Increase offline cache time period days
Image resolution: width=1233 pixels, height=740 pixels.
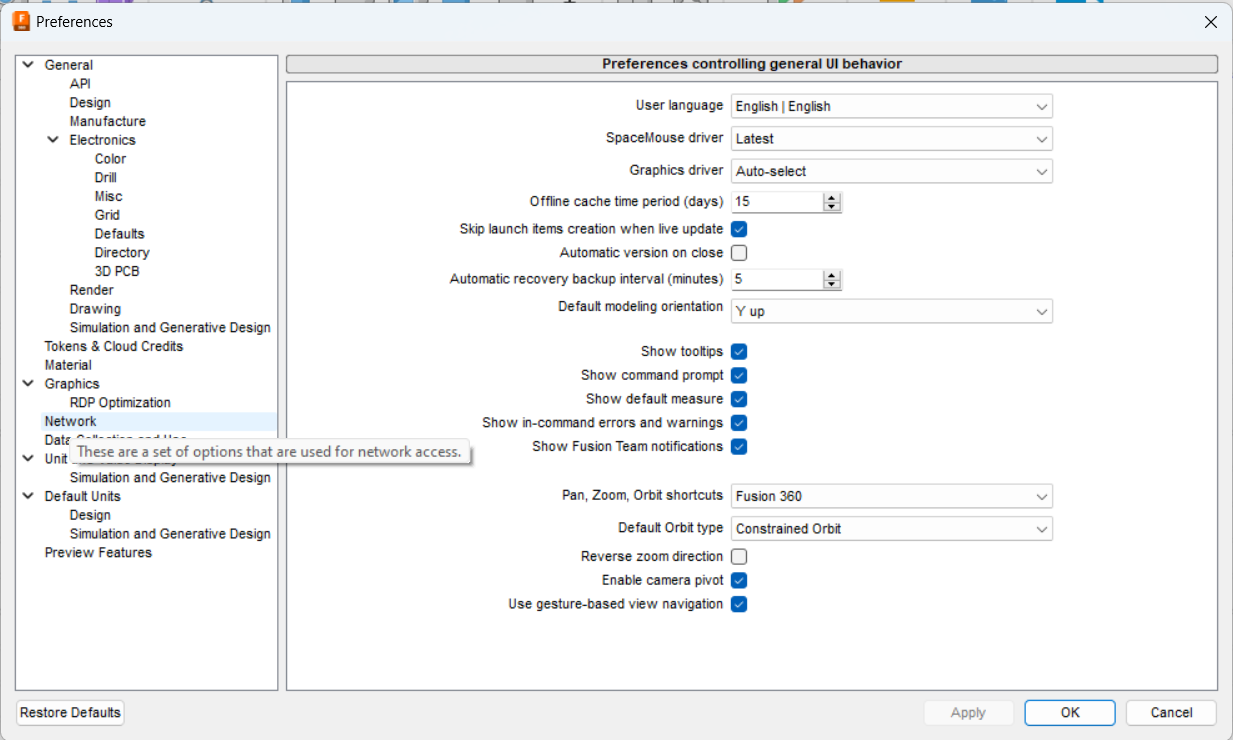pos(832,197)
